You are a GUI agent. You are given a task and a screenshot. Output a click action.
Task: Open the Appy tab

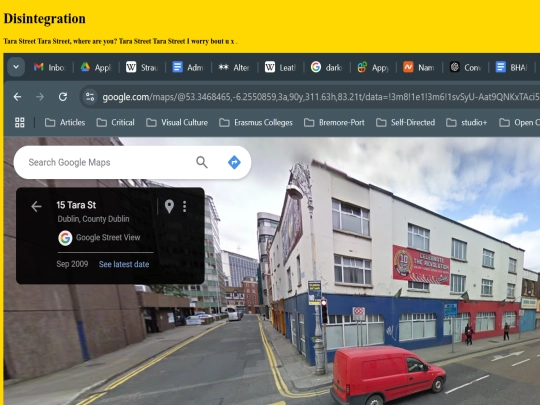tap(373, 67)
